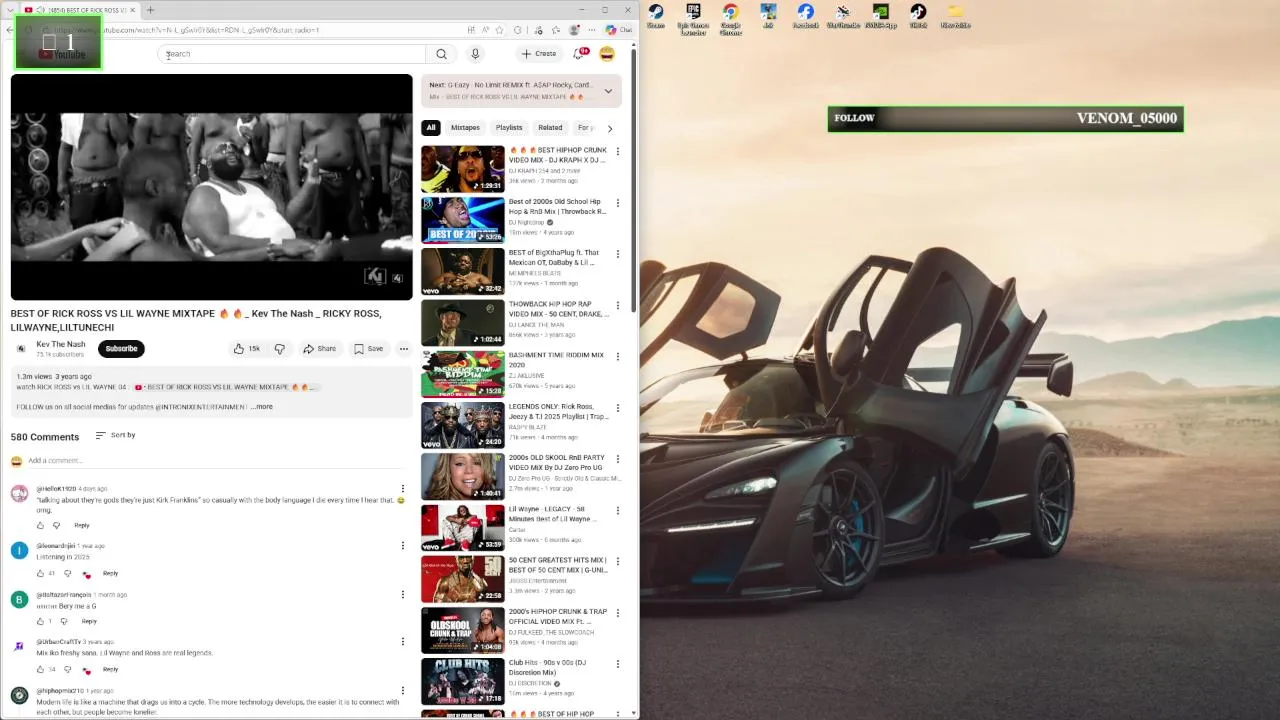Open Kev The Nash channel avatar

21,348
